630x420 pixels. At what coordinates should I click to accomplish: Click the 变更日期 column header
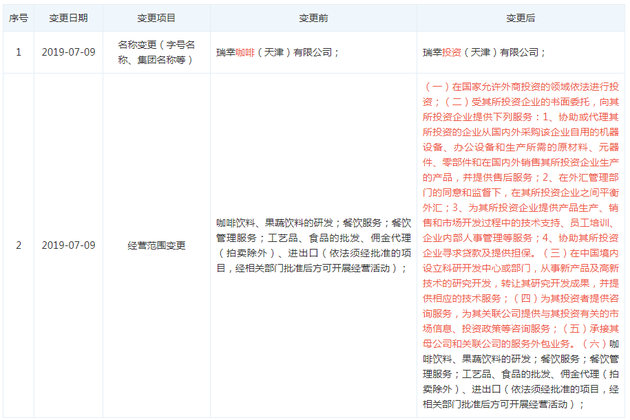(68, 18)
